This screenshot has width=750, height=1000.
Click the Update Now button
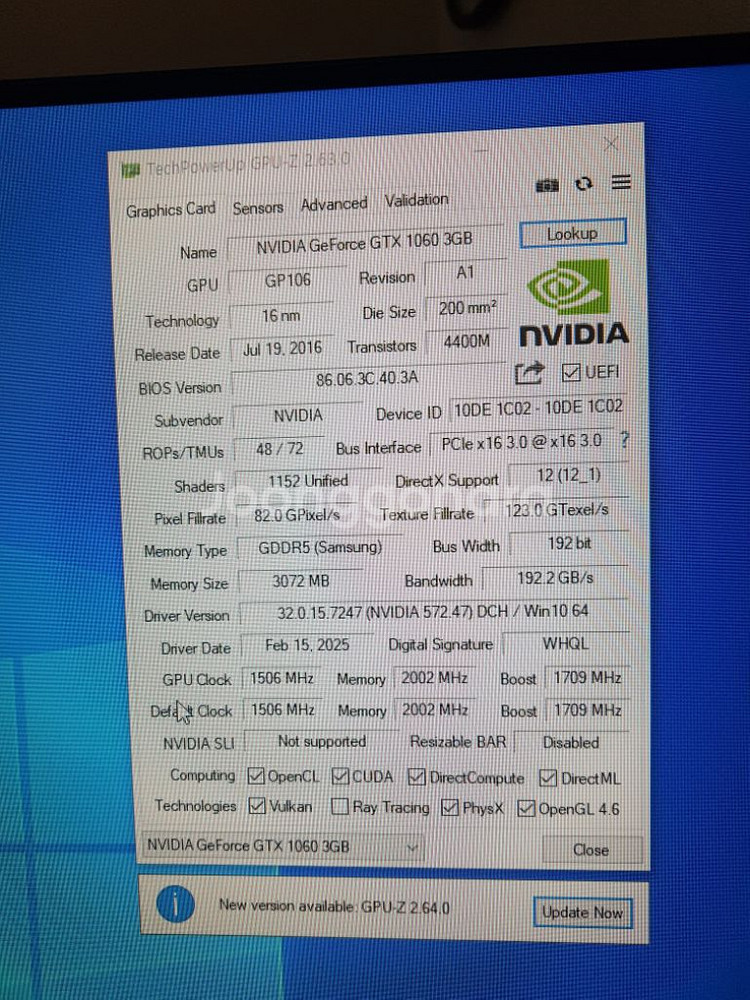coord(582,913)
